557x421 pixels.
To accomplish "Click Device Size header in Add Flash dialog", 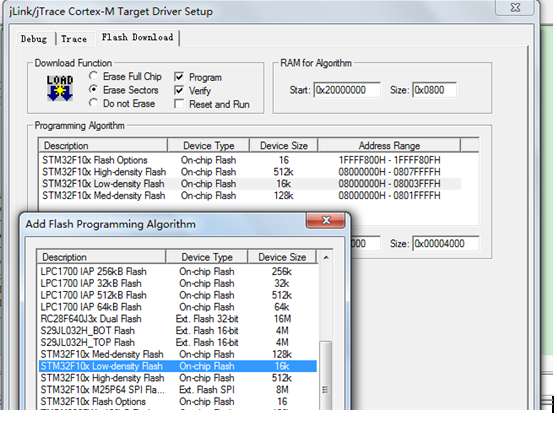I will click(x=282, y=257).
